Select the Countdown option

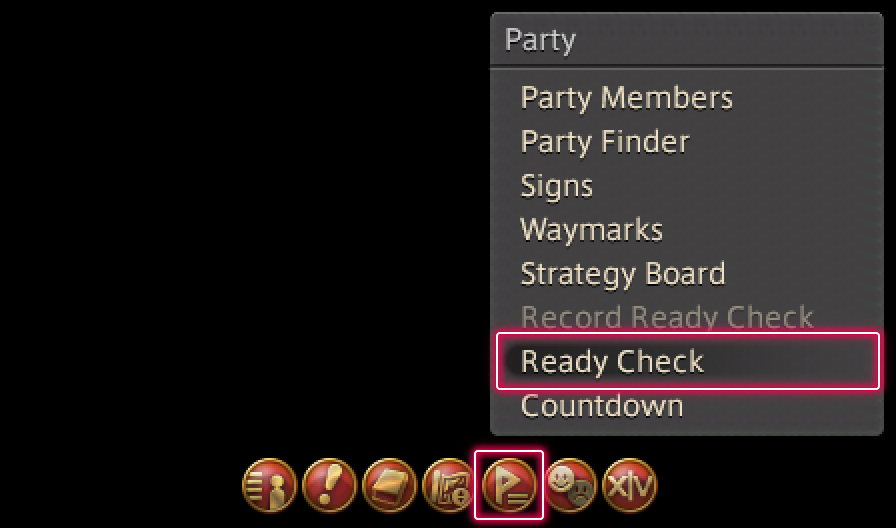pyautogui.click(x=602, y=406)
